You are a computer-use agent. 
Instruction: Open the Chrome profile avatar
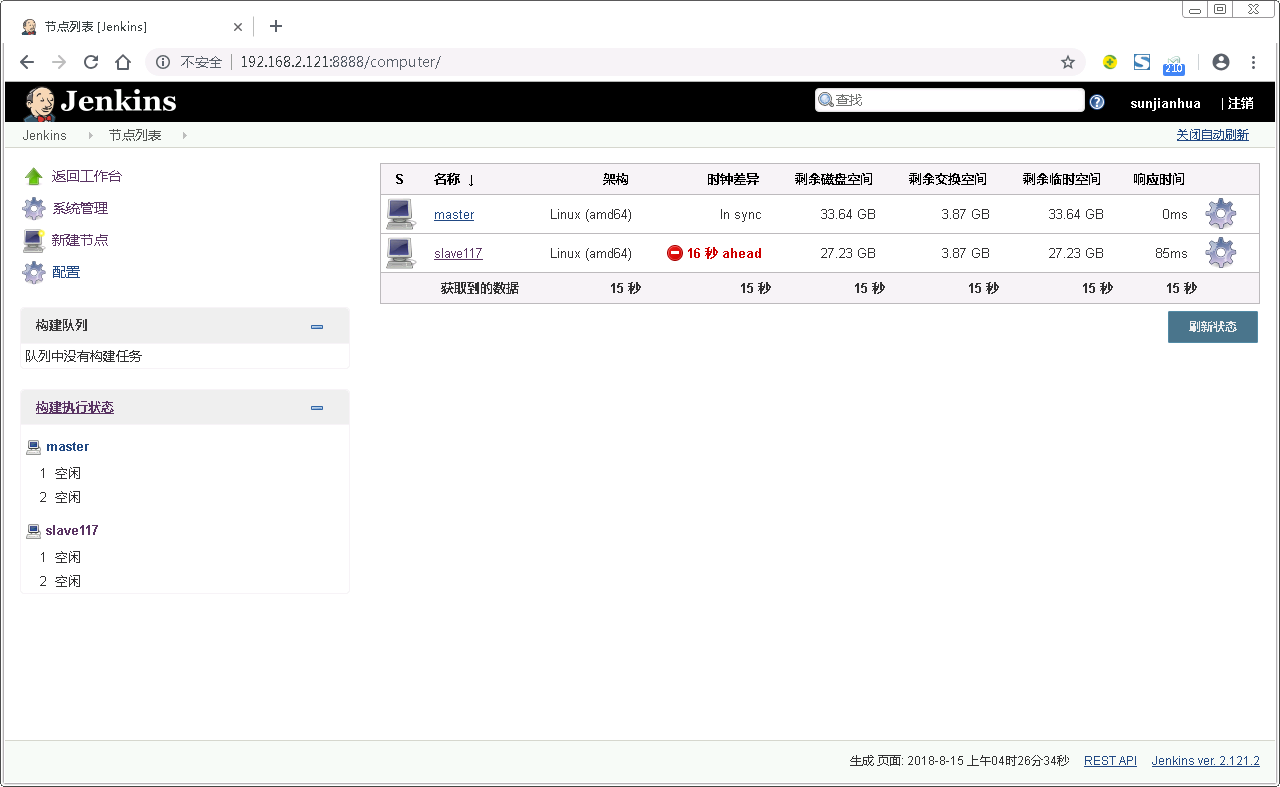tap(1220, 62)
